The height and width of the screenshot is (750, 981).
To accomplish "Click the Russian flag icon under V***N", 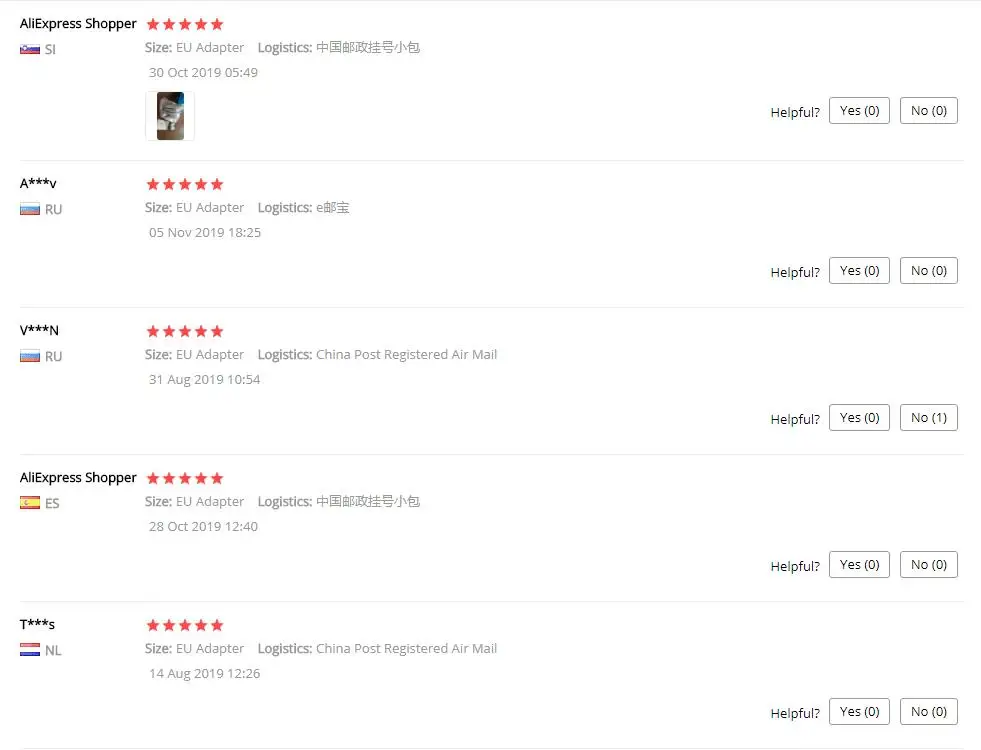I will tap(29, 357).
